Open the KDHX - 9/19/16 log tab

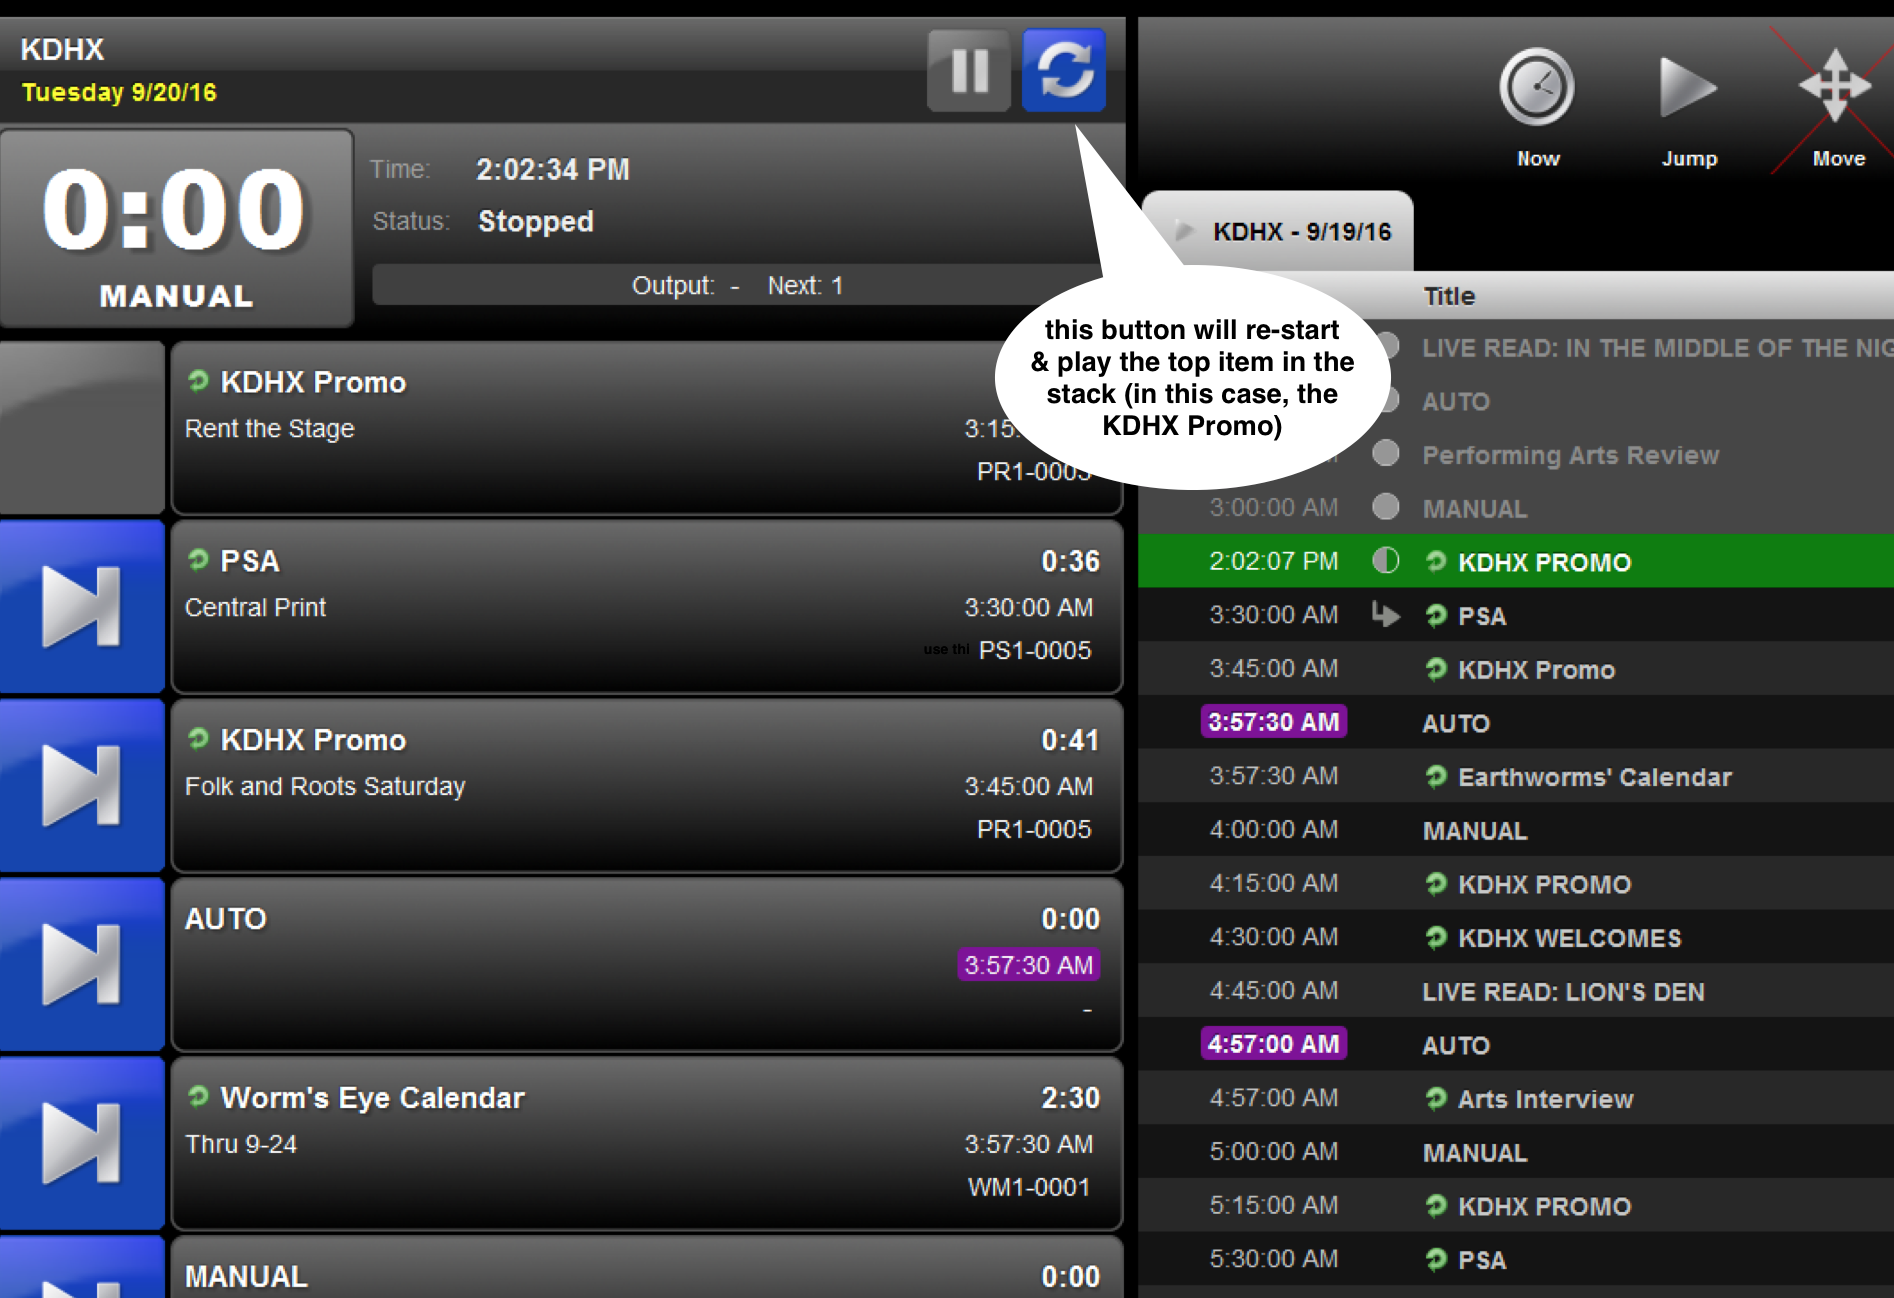point(1300,232)
